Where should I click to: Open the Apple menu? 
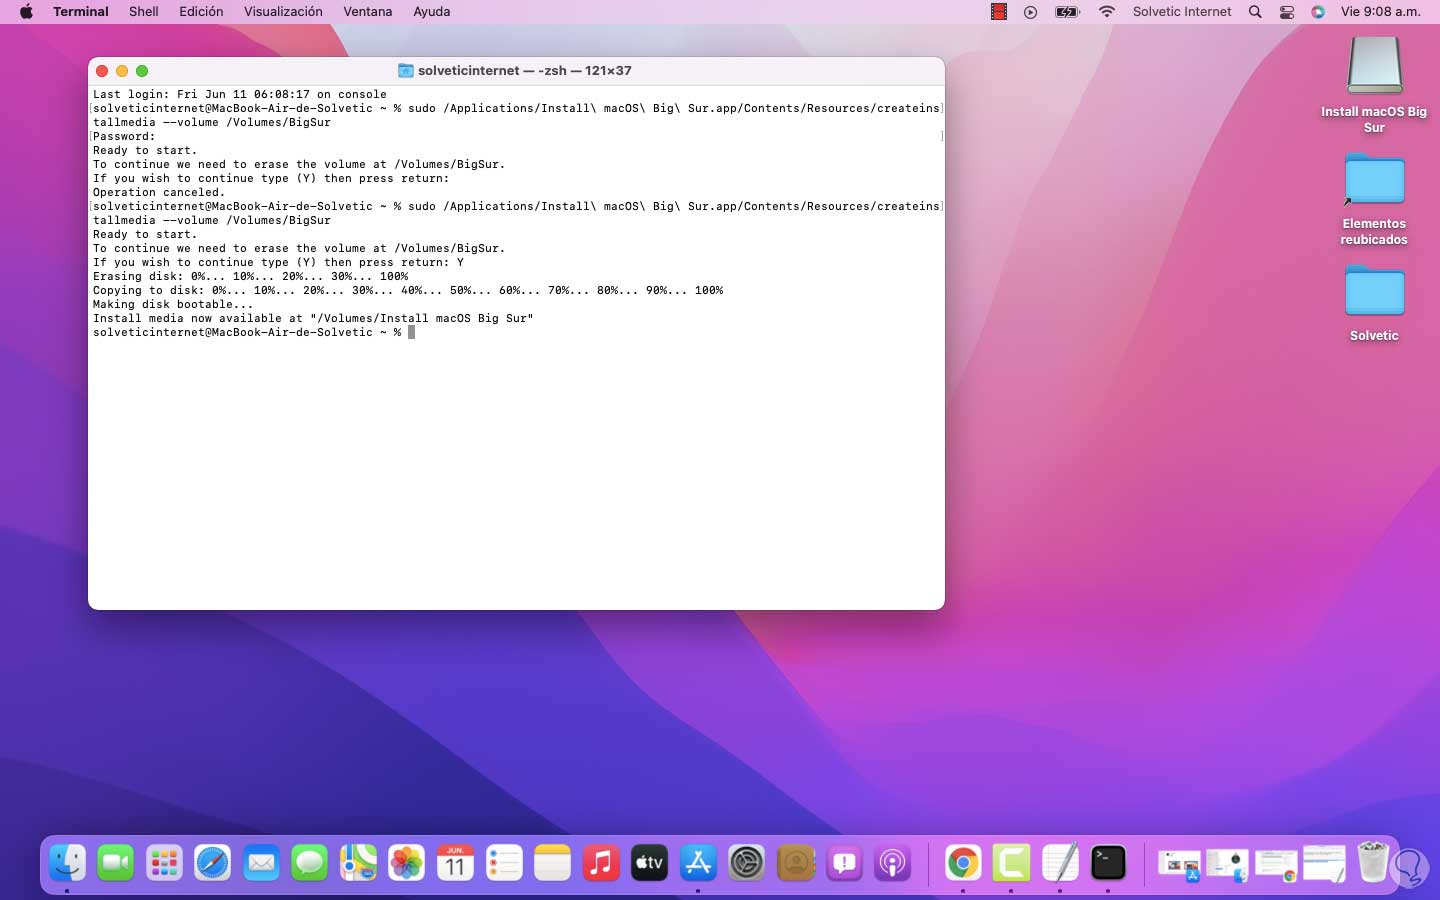click(x=26, y=12)
